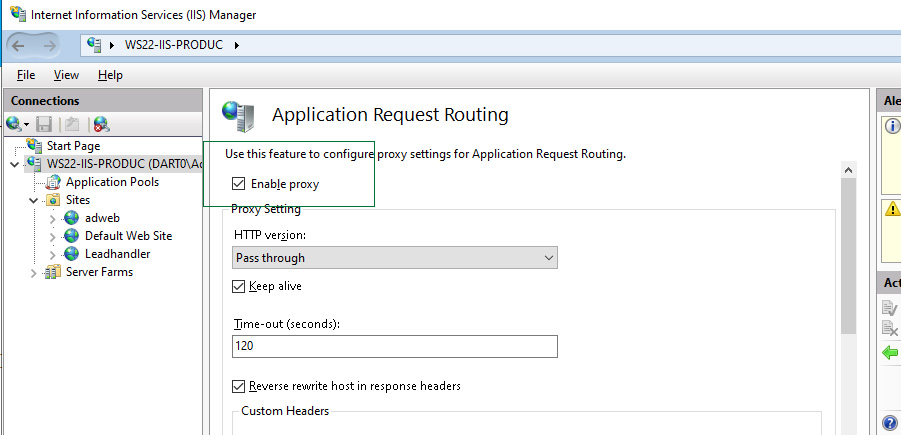Collapse the Sites tree node
Screen dimensions: 901x435
coord(34,201)
